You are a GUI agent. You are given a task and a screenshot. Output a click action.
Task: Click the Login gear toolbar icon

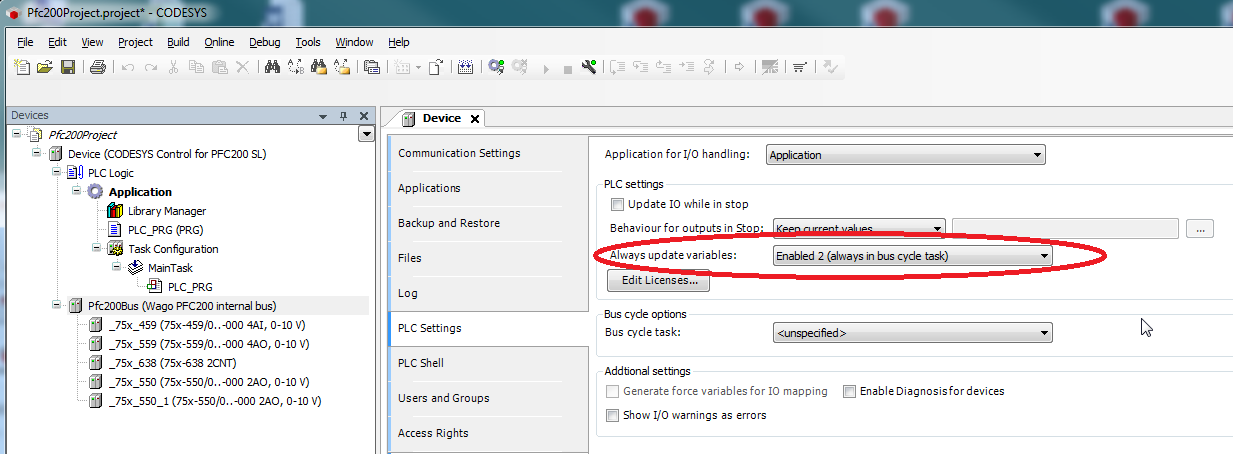click(496, 67)
